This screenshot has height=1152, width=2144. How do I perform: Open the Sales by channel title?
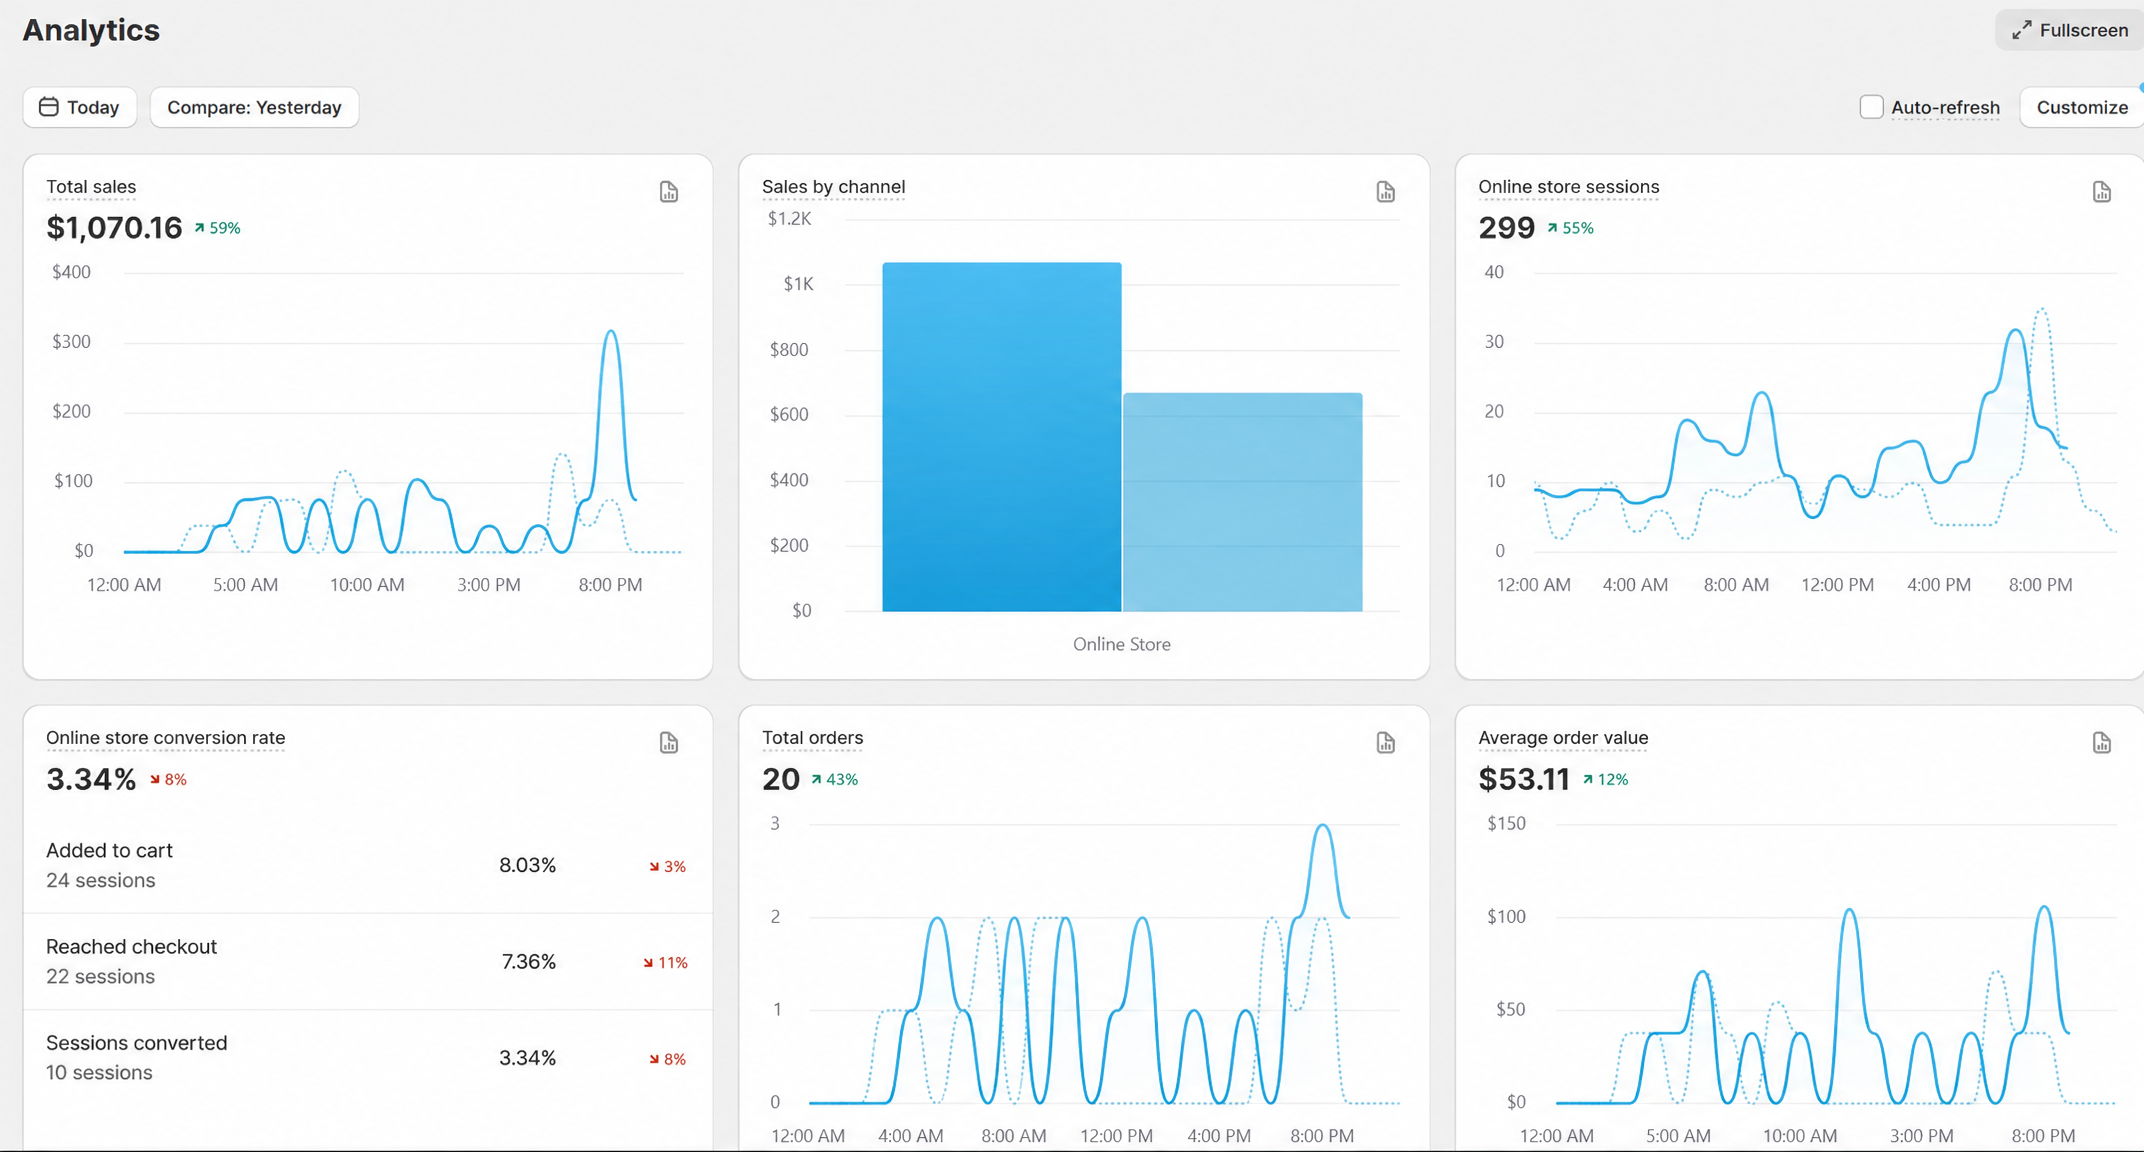click(x=833, y=187)
